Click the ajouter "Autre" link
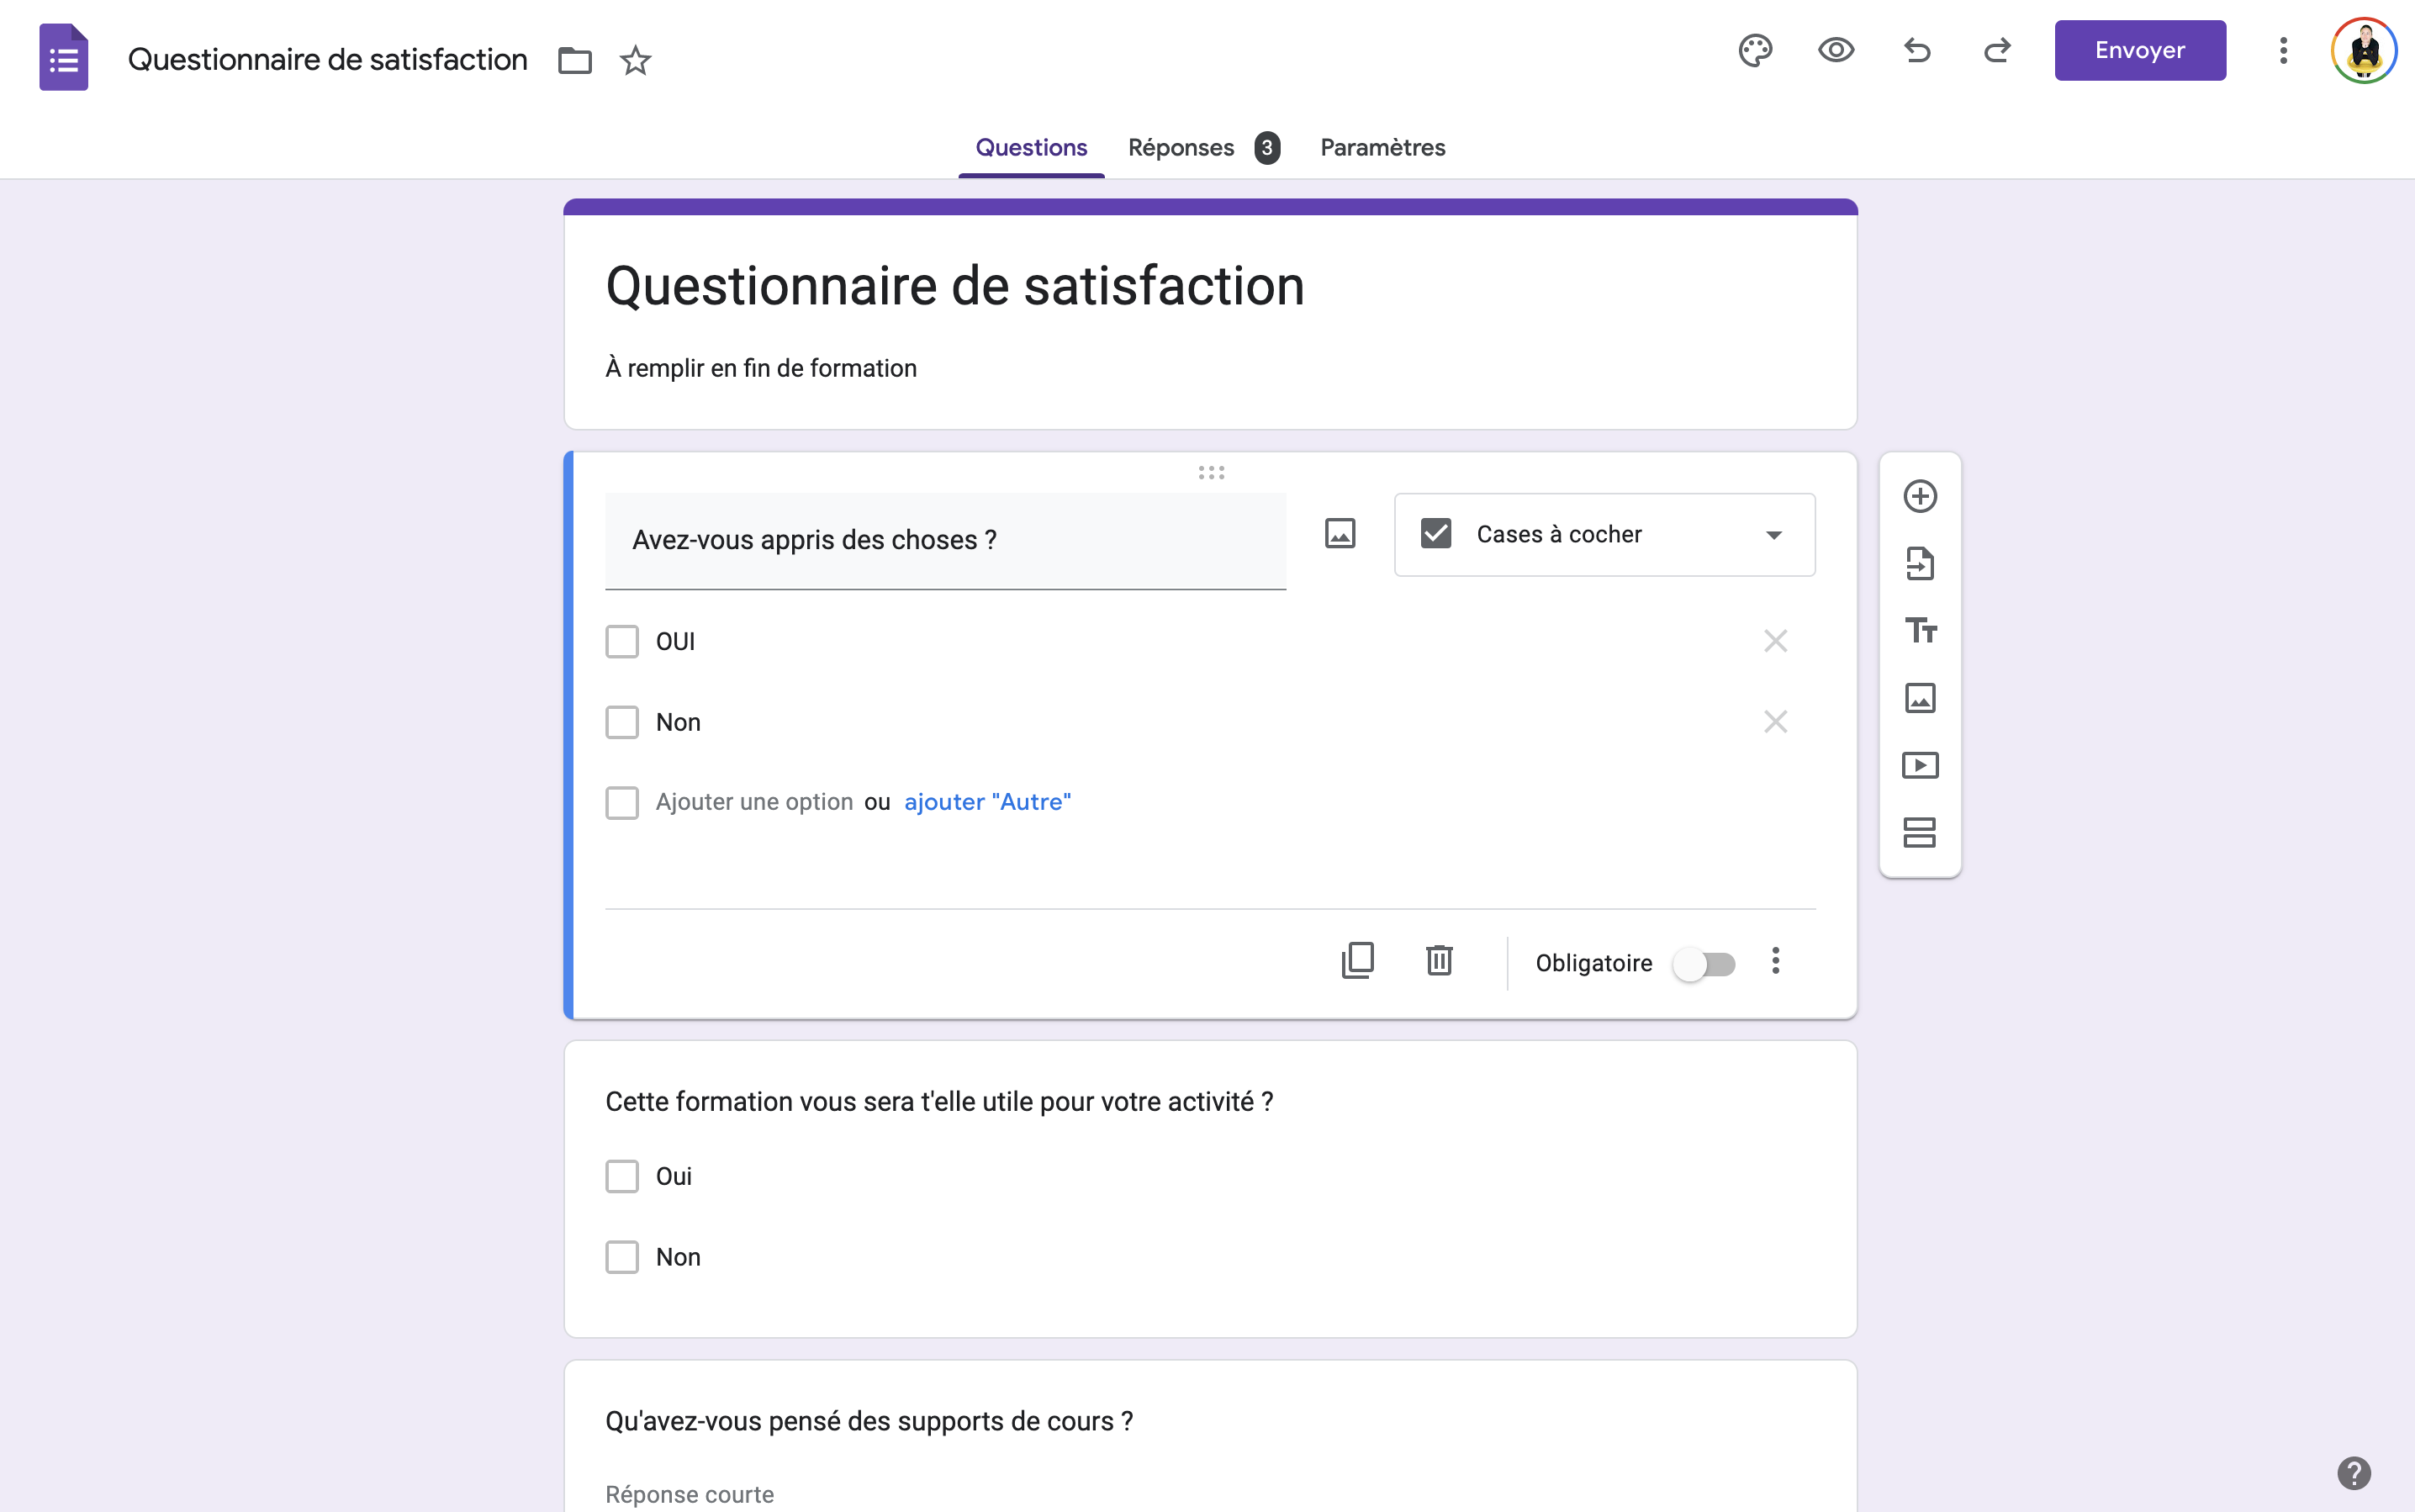 [x=987, y=802]
